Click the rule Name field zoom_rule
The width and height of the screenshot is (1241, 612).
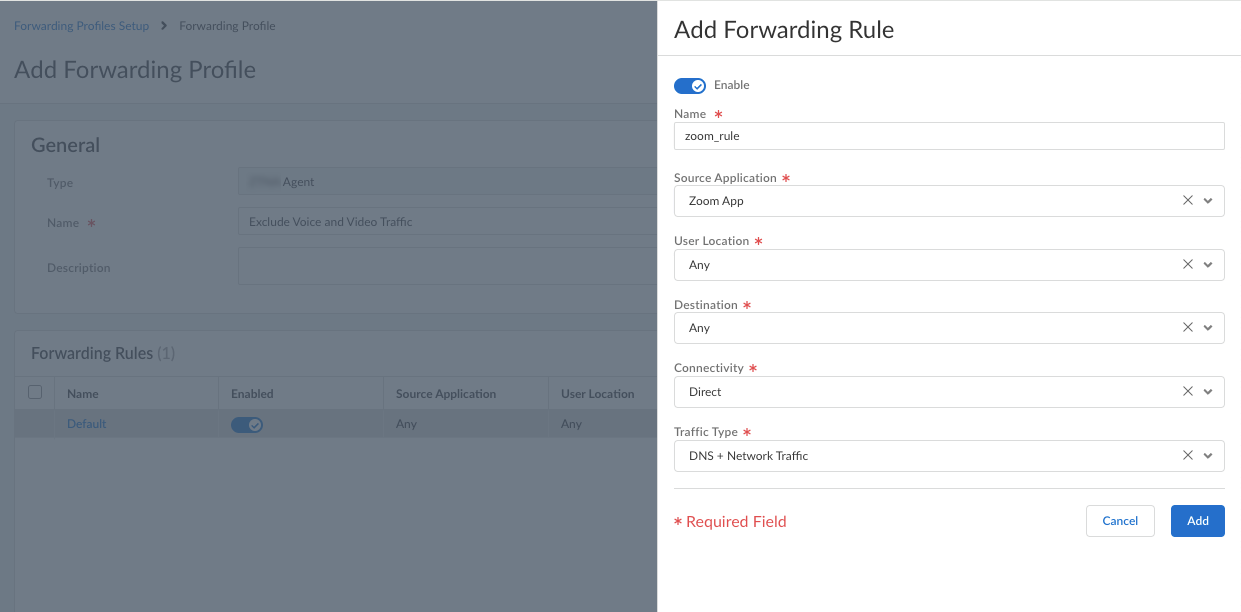pyautogui.click(x=948, y=136)
